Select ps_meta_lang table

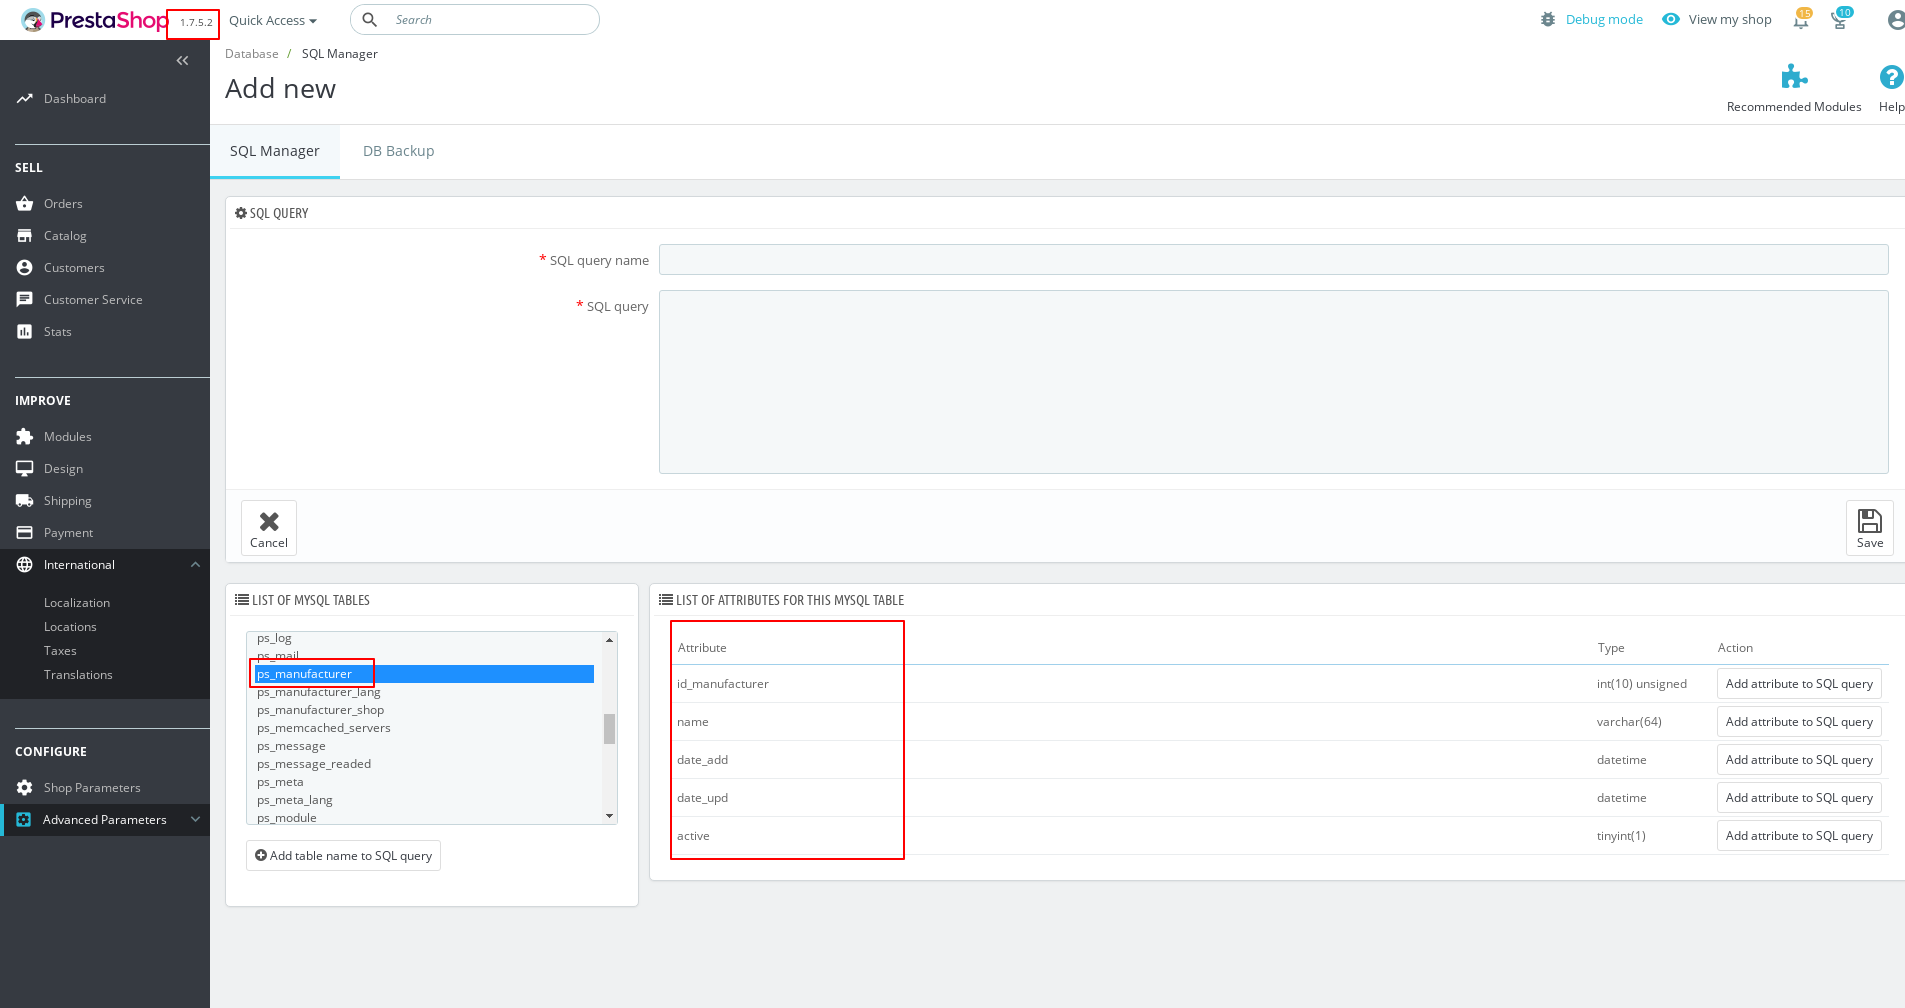[424, 800]
